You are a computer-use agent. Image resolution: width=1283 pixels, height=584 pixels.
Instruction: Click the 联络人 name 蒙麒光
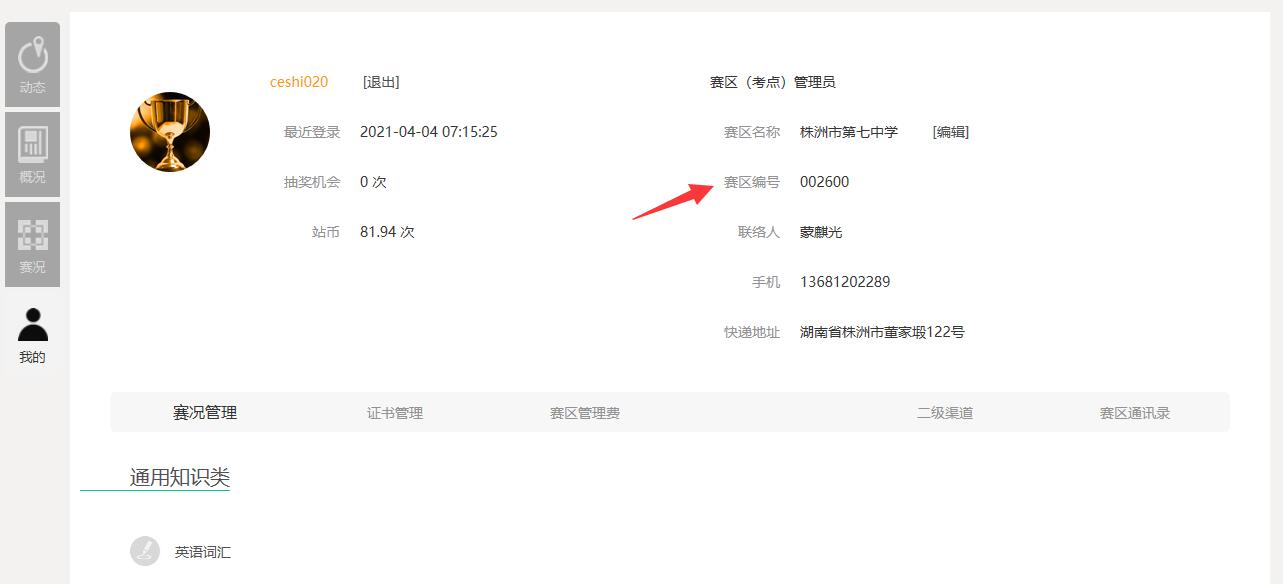[x=821, y=232]
